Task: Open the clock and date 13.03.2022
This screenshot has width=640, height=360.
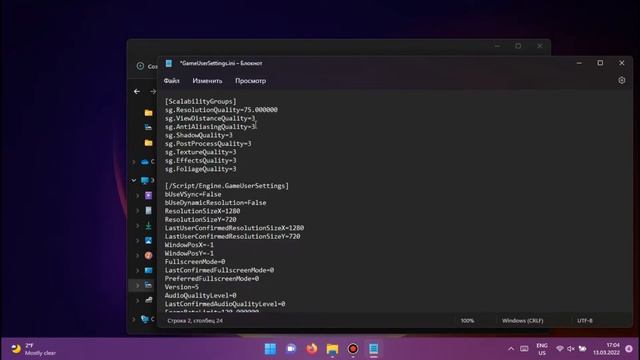Action: 606,349
